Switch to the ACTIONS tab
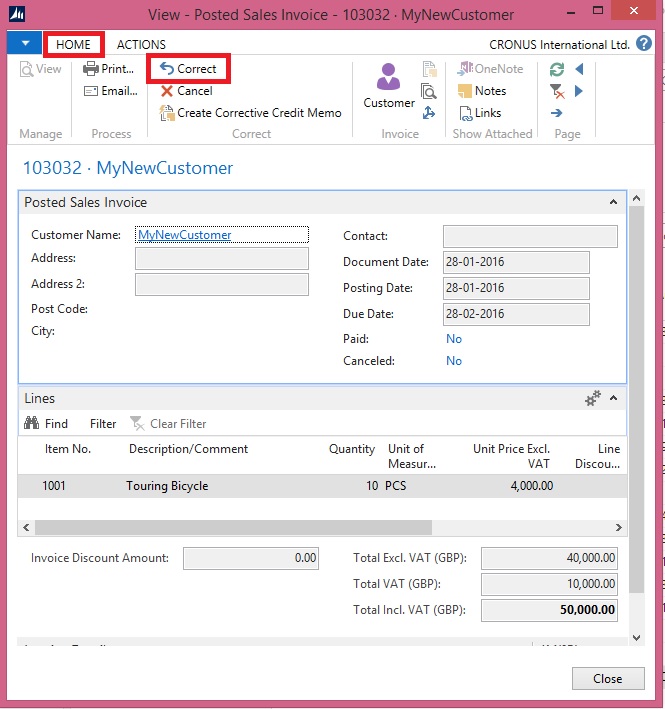The height and width of the screenshot is (709, 665). tap(141, 45)
